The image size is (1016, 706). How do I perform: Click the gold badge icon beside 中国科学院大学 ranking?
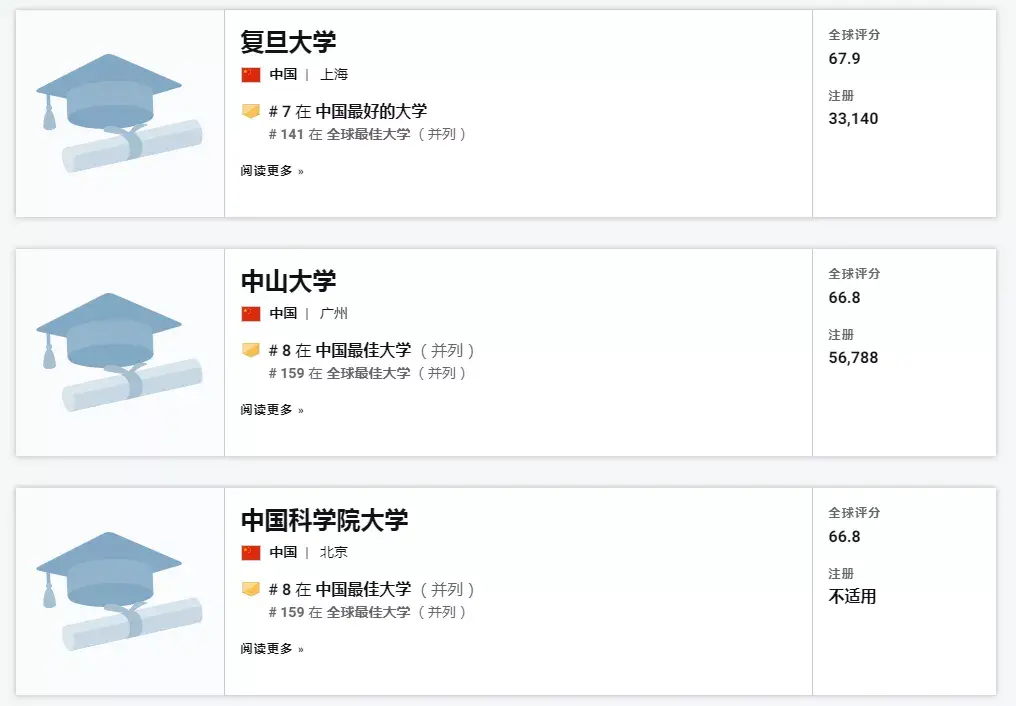click(251, 589)
